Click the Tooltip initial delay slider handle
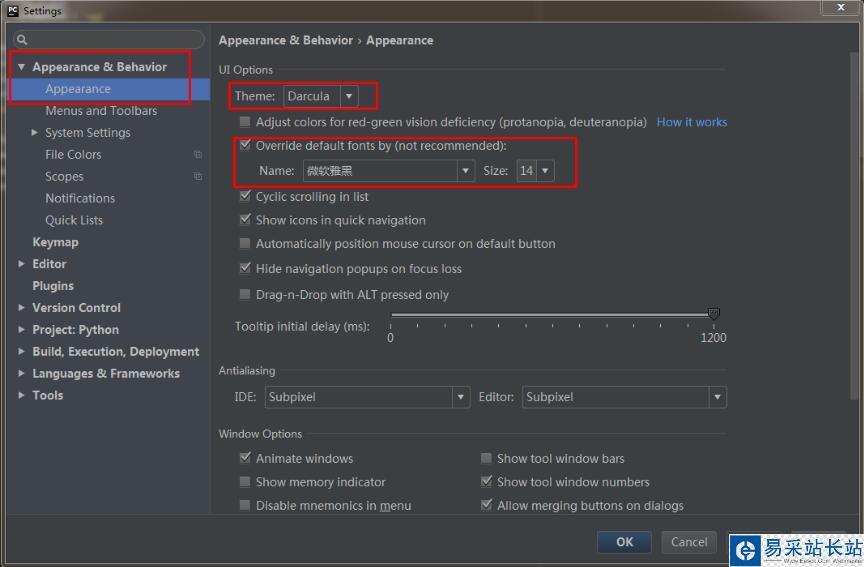The height and width of the screenshot is (567, 864). [x=713, y=314]
